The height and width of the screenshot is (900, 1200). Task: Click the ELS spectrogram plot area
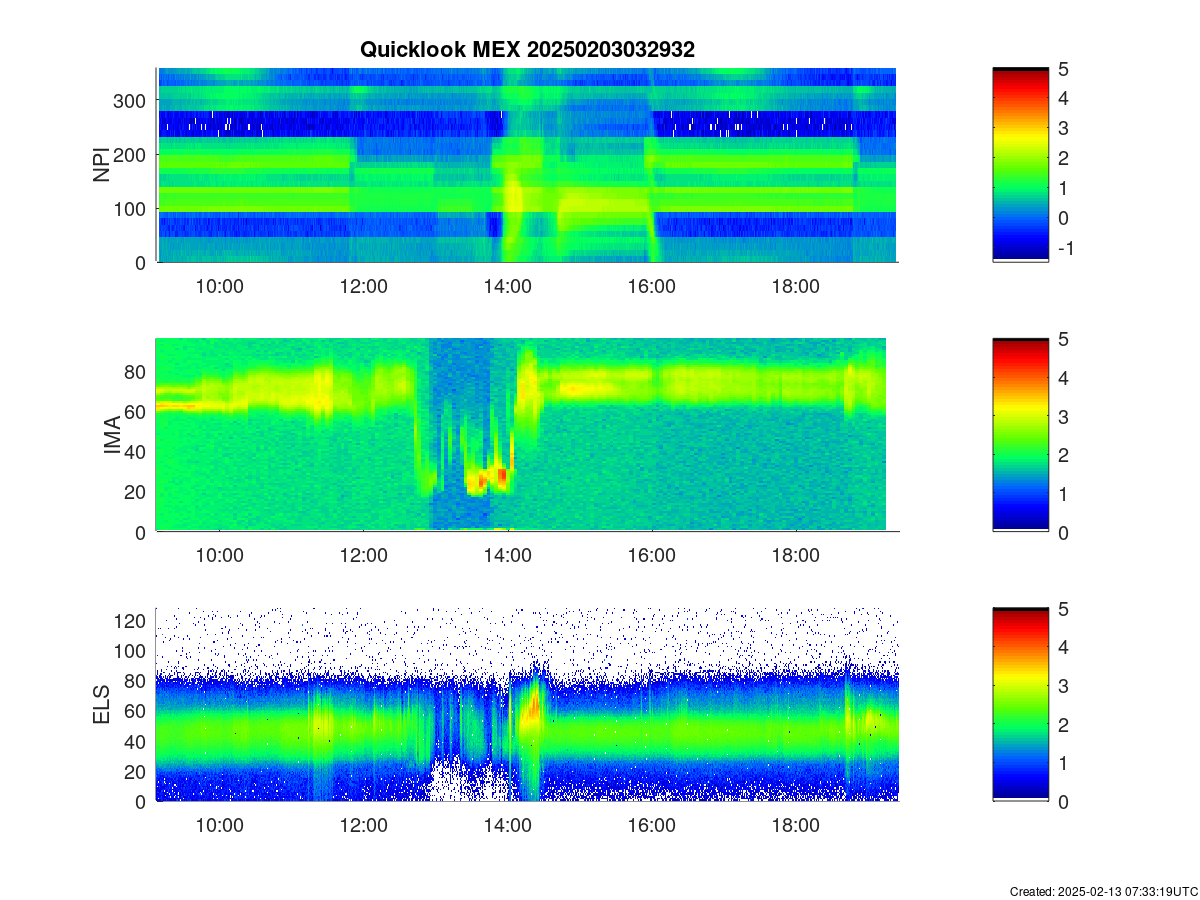[x=527, y=705]
